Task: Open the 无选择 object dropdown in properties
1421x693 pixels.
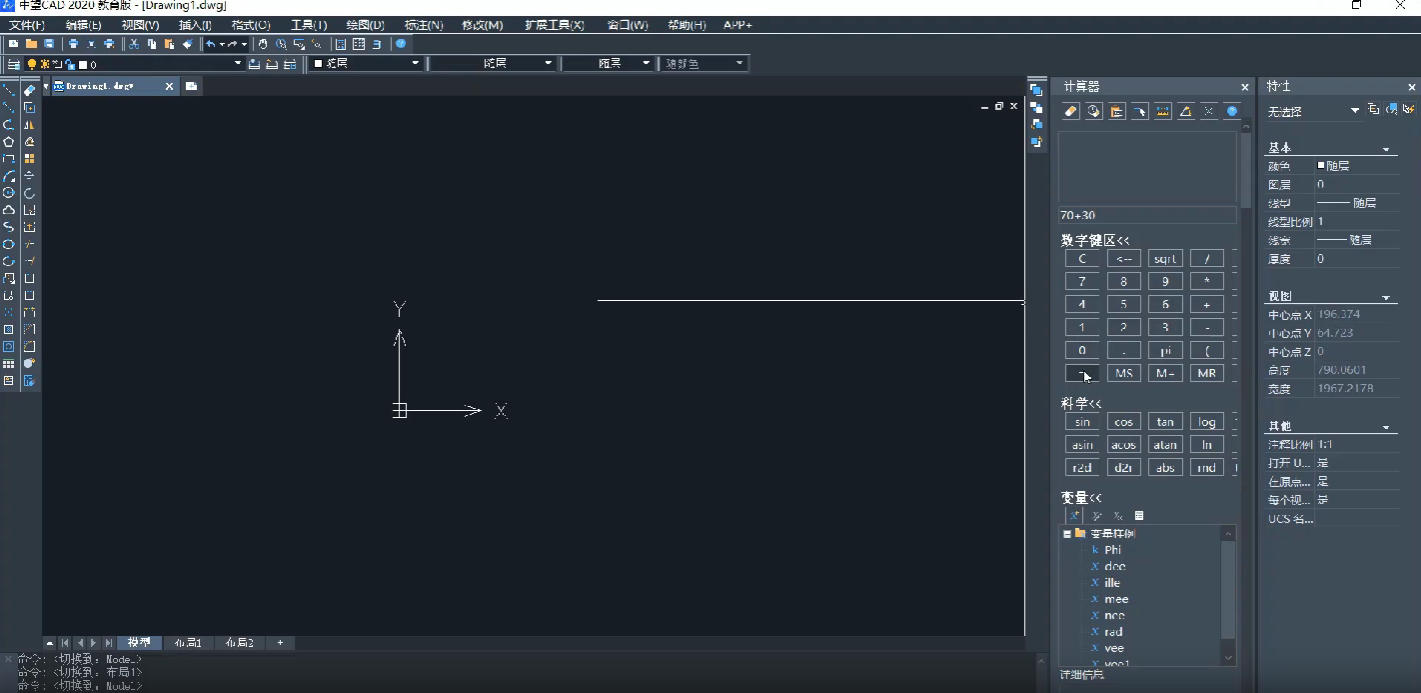Action: pos(1355,111)
